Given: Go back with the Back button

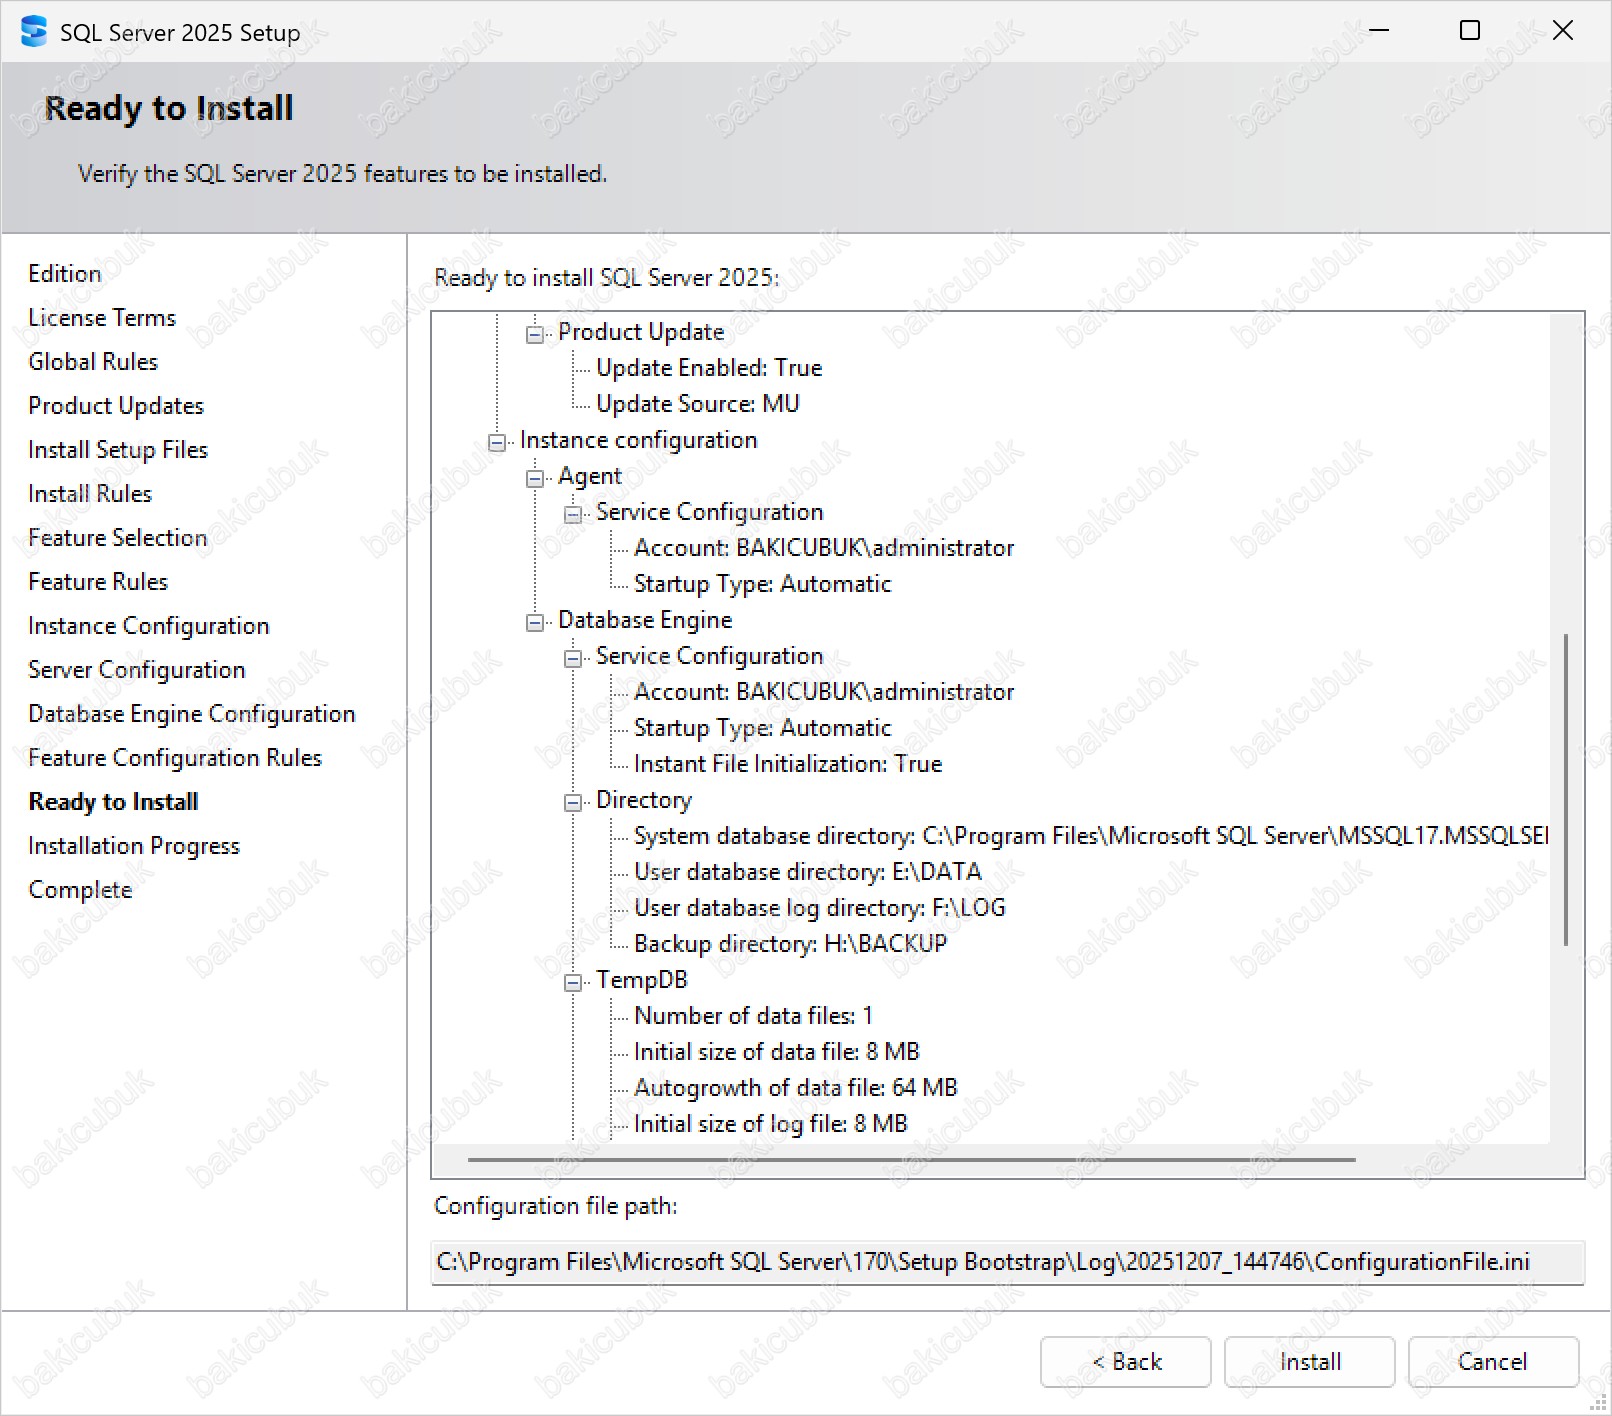Looking at the screenshot, I should [1125, 1361].
